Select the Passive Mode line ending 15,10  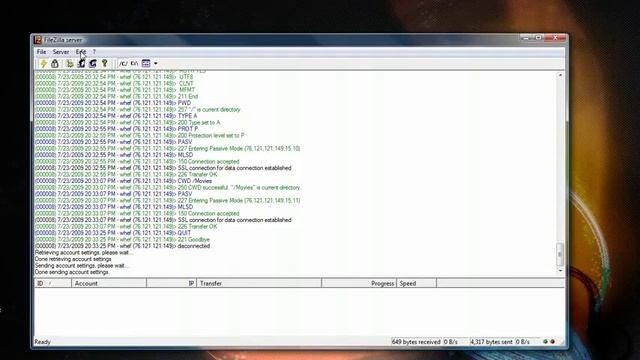pyautogui.click(x=167, y=149)
